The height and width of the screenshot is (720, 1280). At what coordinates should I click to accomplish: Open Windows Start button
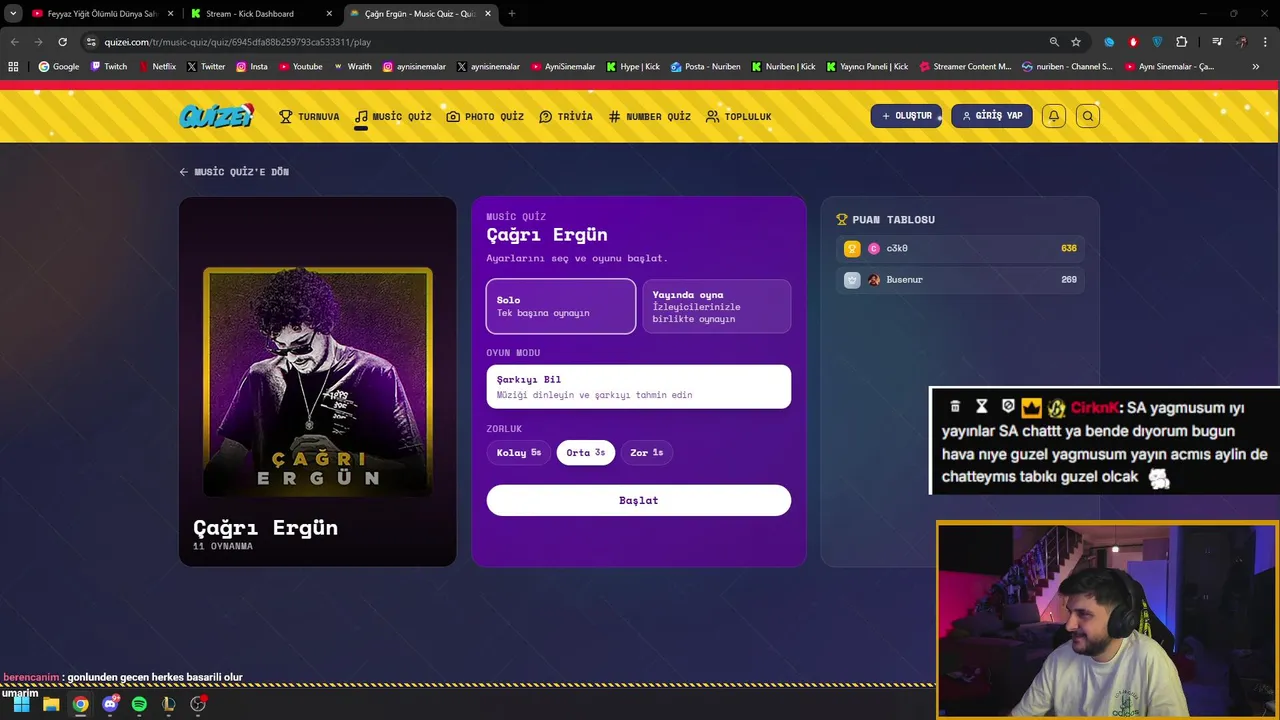21,704
